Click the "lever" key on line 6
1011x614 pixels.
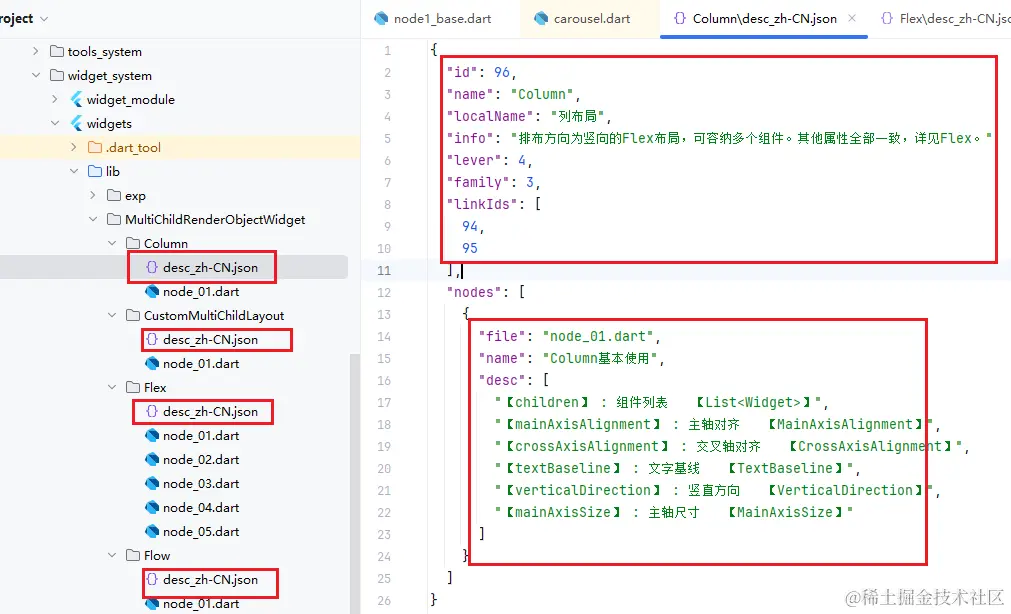pos(474,160)
